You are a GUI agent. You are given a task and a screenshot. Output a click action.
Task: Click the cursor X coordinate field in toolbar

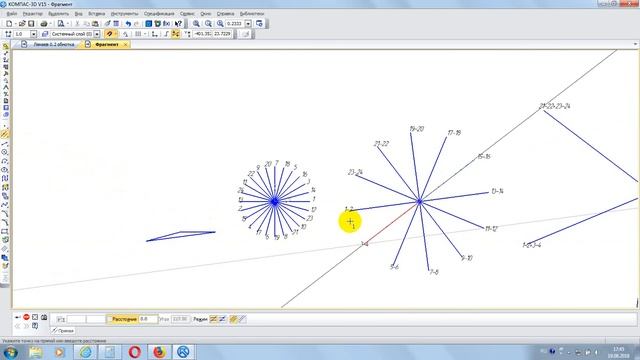[203, 34]
